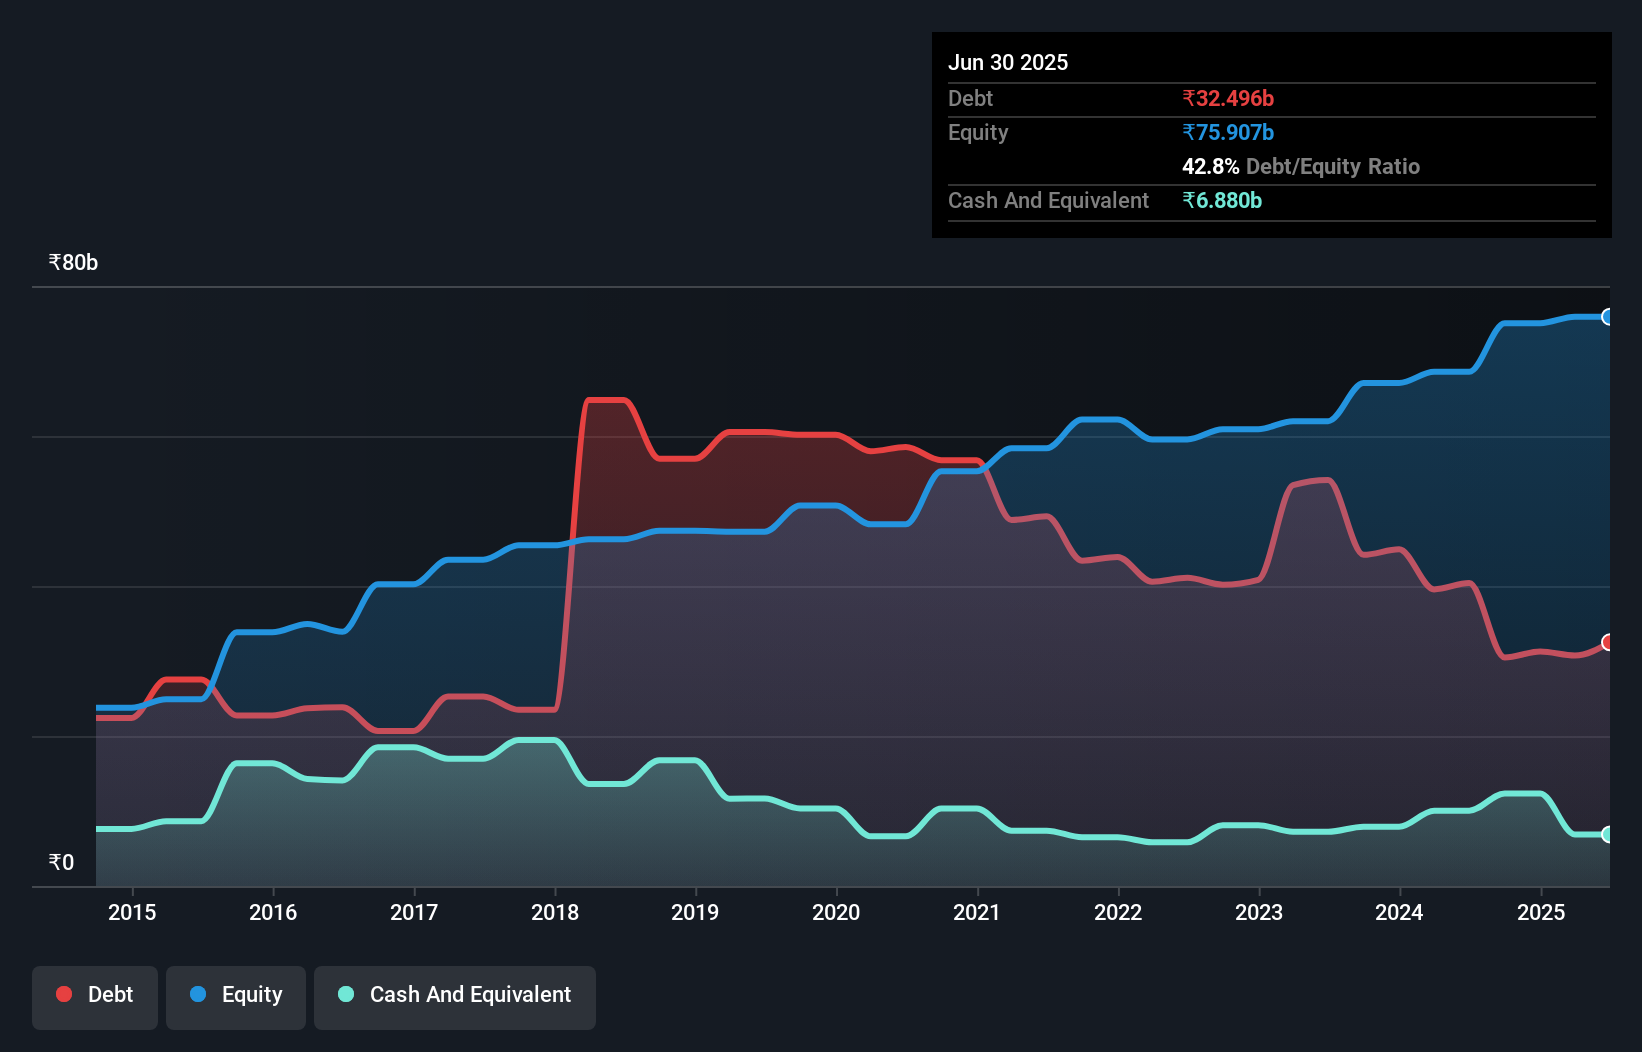Click the Jun 30 2025 tooltip date
This screenshot has width=1642, height=1052.
tap(1008, 62)
